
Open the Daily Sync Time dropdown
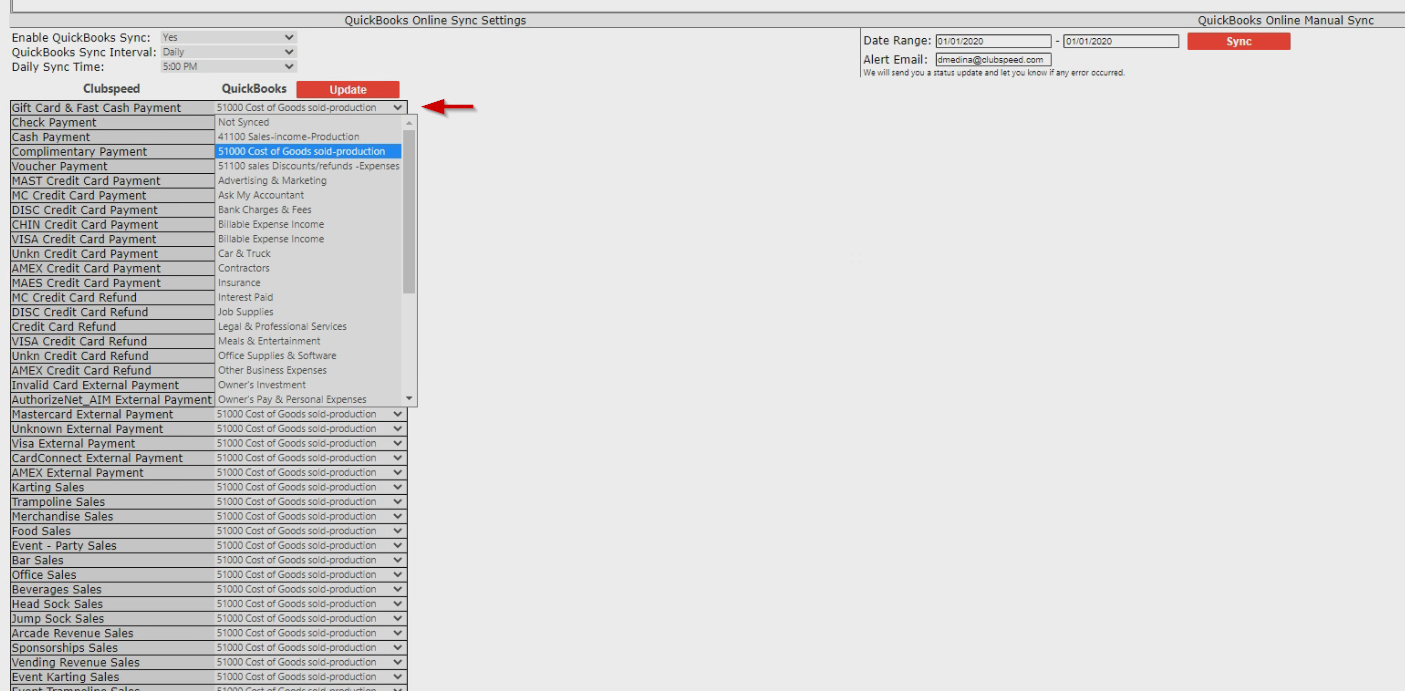(x=228, y=67)
